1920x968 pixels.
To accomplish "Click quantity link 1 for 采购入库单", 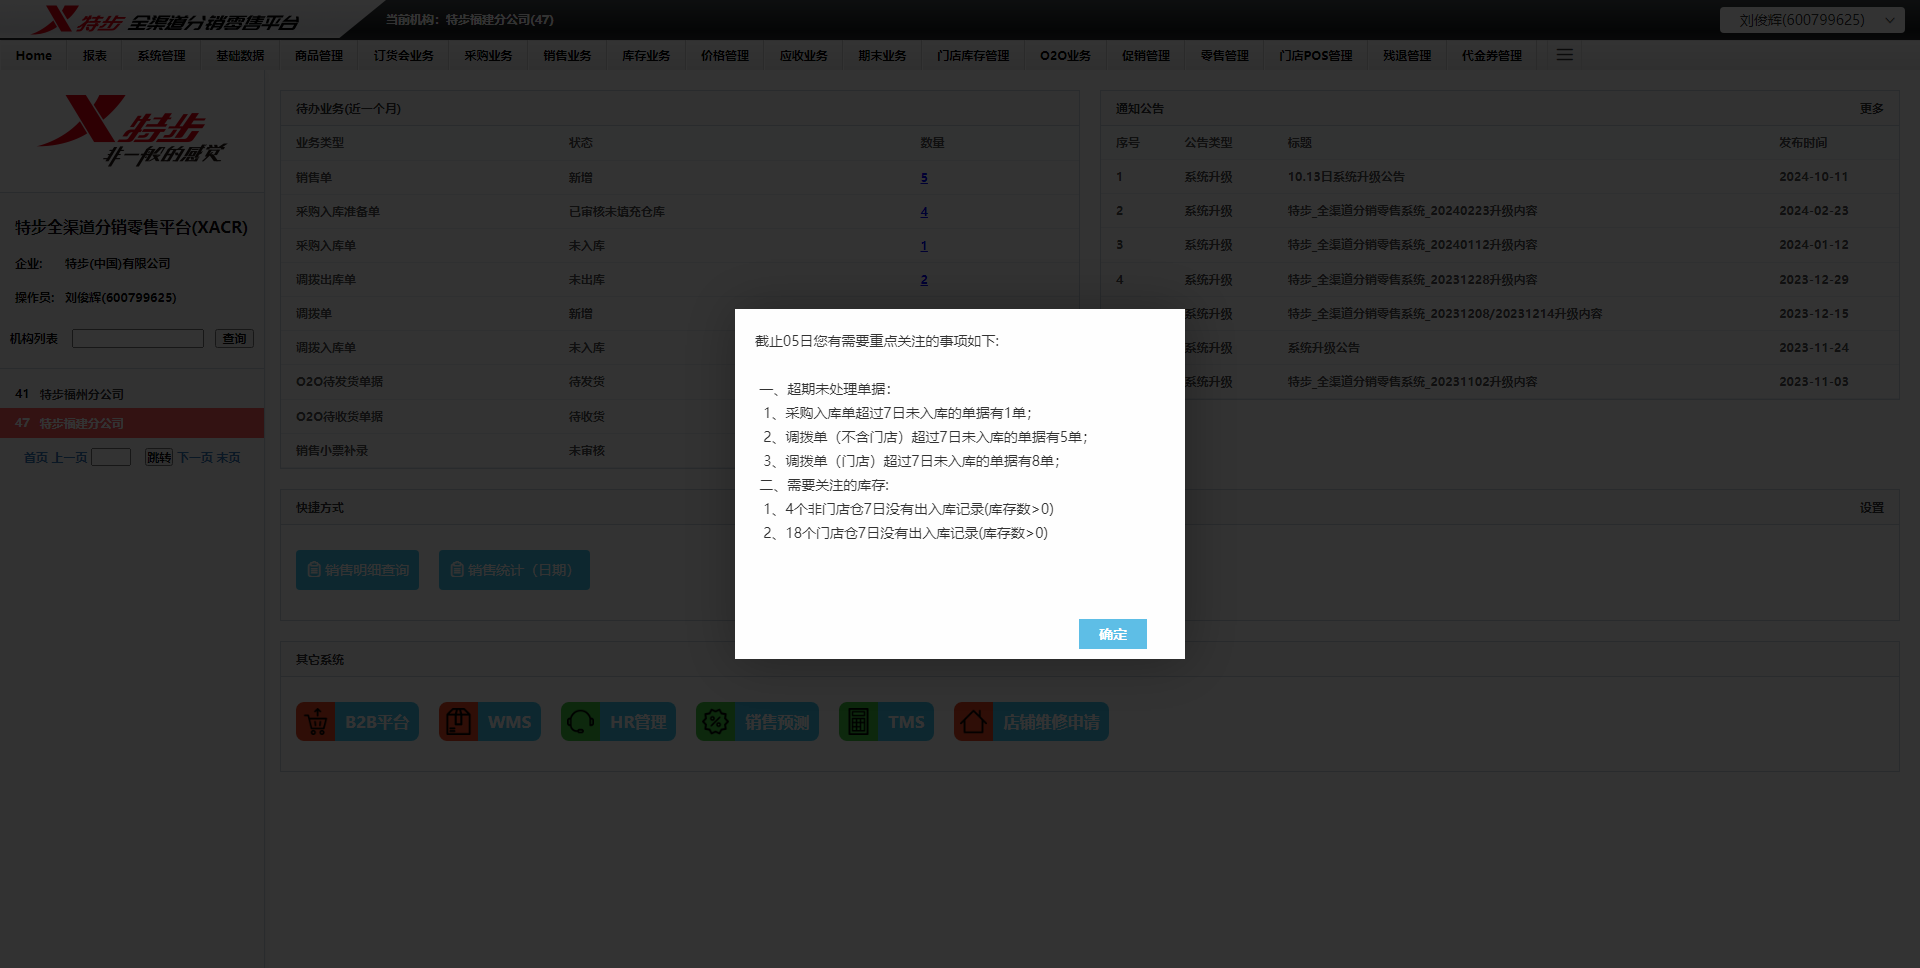I will pyautogui.click(x=924, y=246).
